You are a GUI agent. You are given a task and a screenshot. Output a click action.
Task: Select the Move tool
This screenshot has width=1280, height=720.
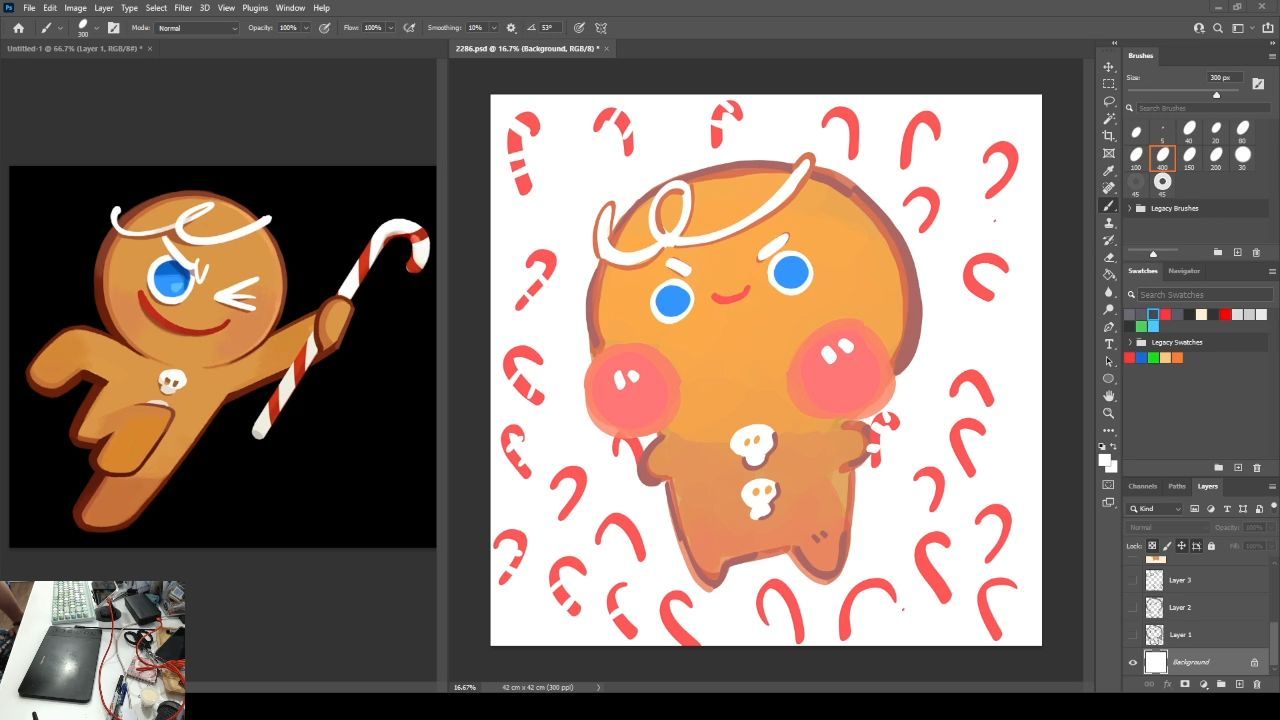1108,67
